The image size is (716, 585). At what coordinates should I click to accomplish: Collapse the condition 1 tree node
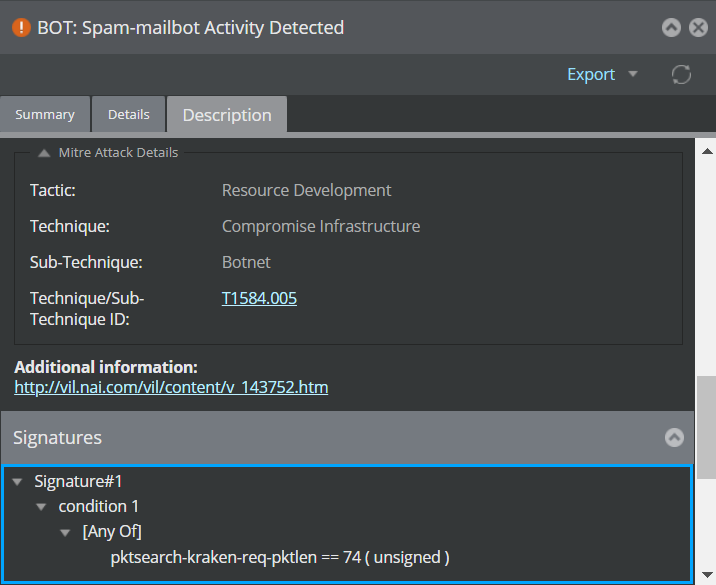coord(41,507)
